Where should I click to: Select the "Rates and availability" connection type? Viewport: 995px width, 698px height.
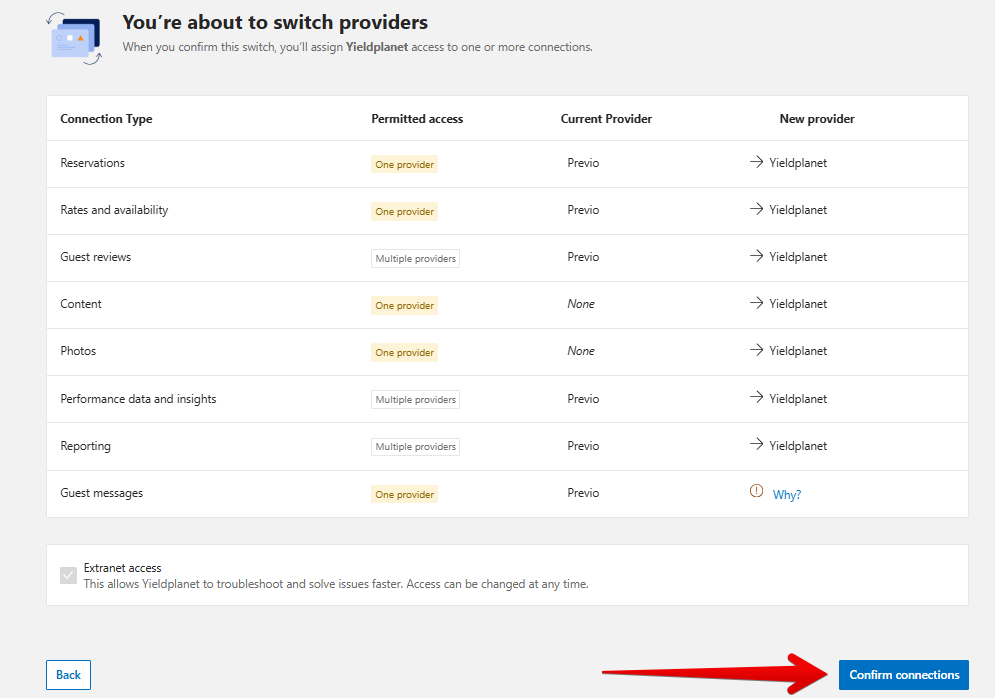tap(114, 210)
